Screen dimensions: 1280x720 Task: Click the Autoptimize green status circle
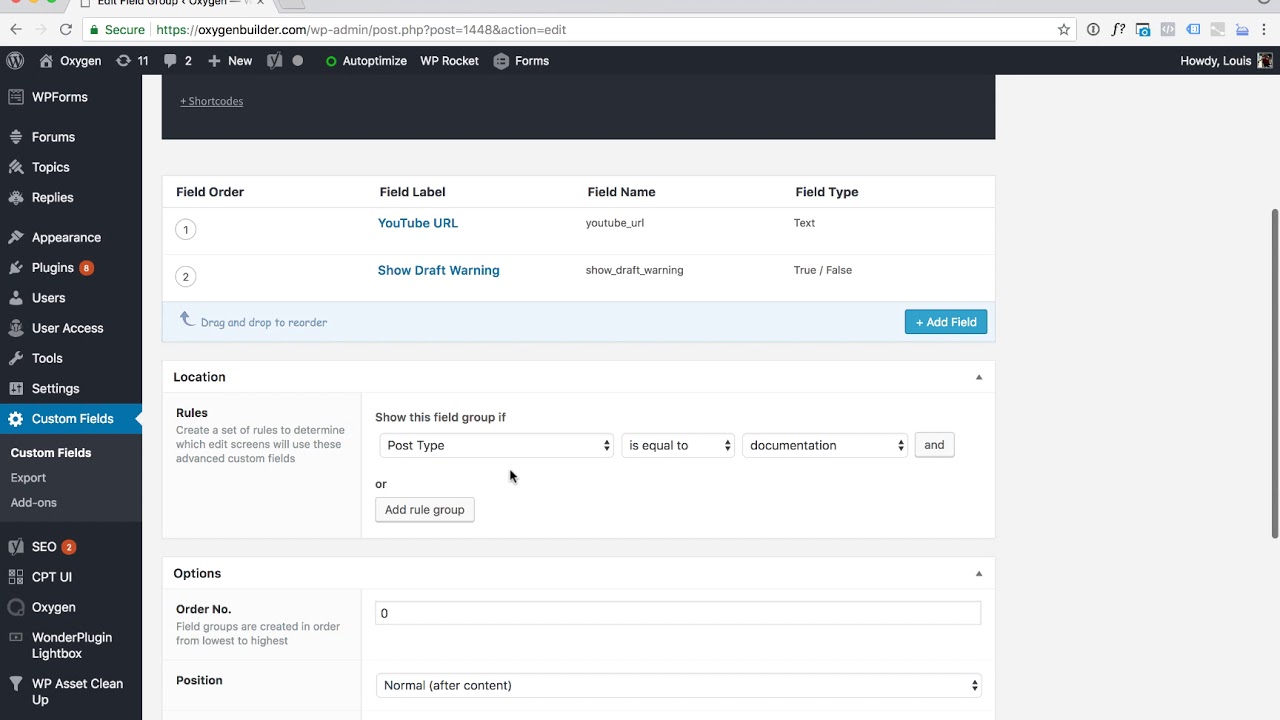coord(331,61)
